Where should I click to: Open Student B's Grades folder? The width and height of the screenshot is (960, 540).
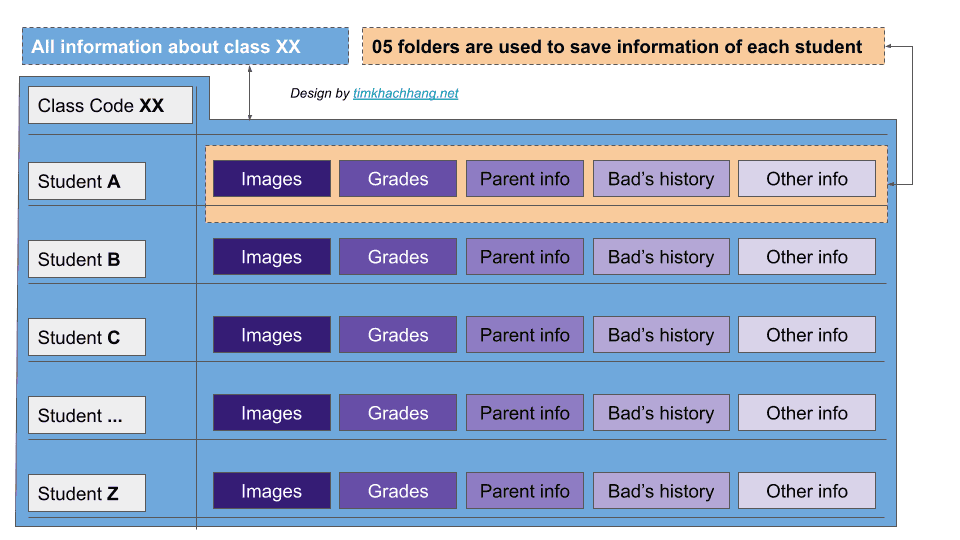[x=398, y=257]
